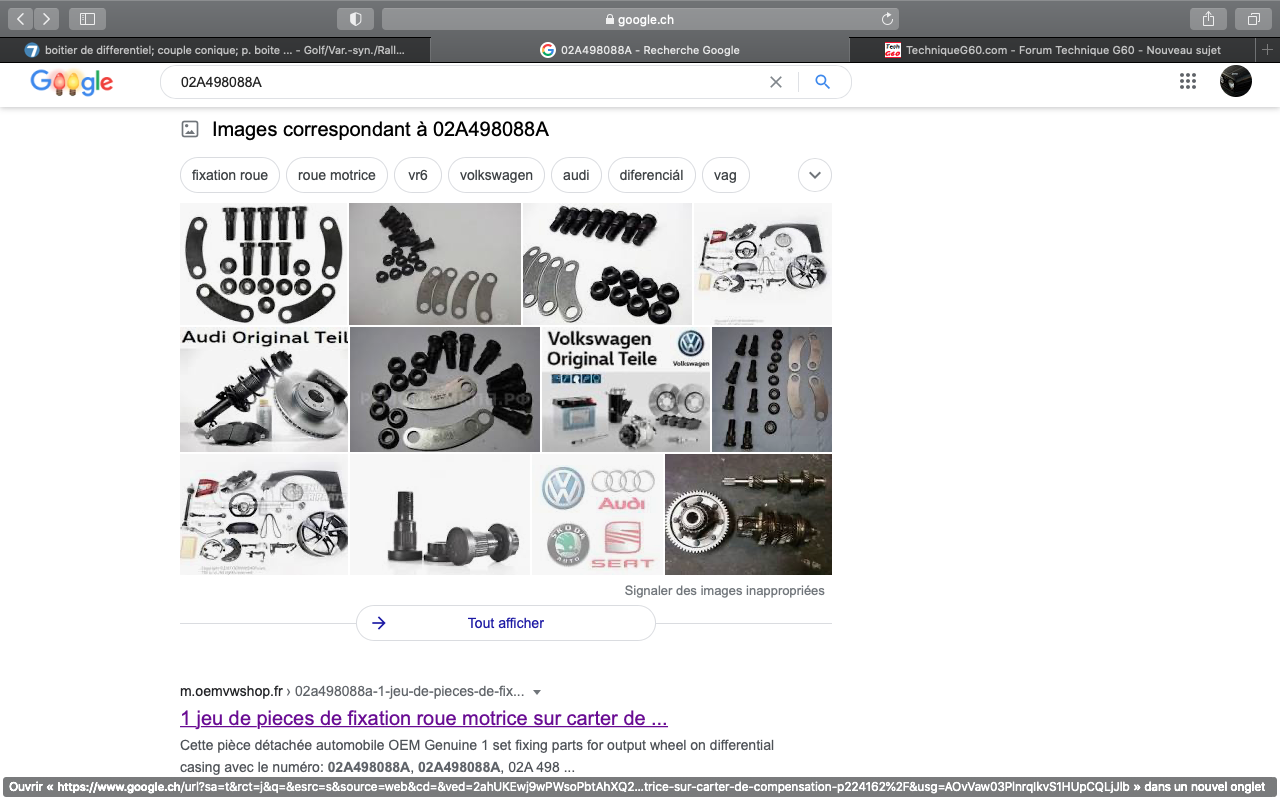Add a new tab with the plus icon
The width and height of the screenshot is (1280, 800).
point(1268,50)
